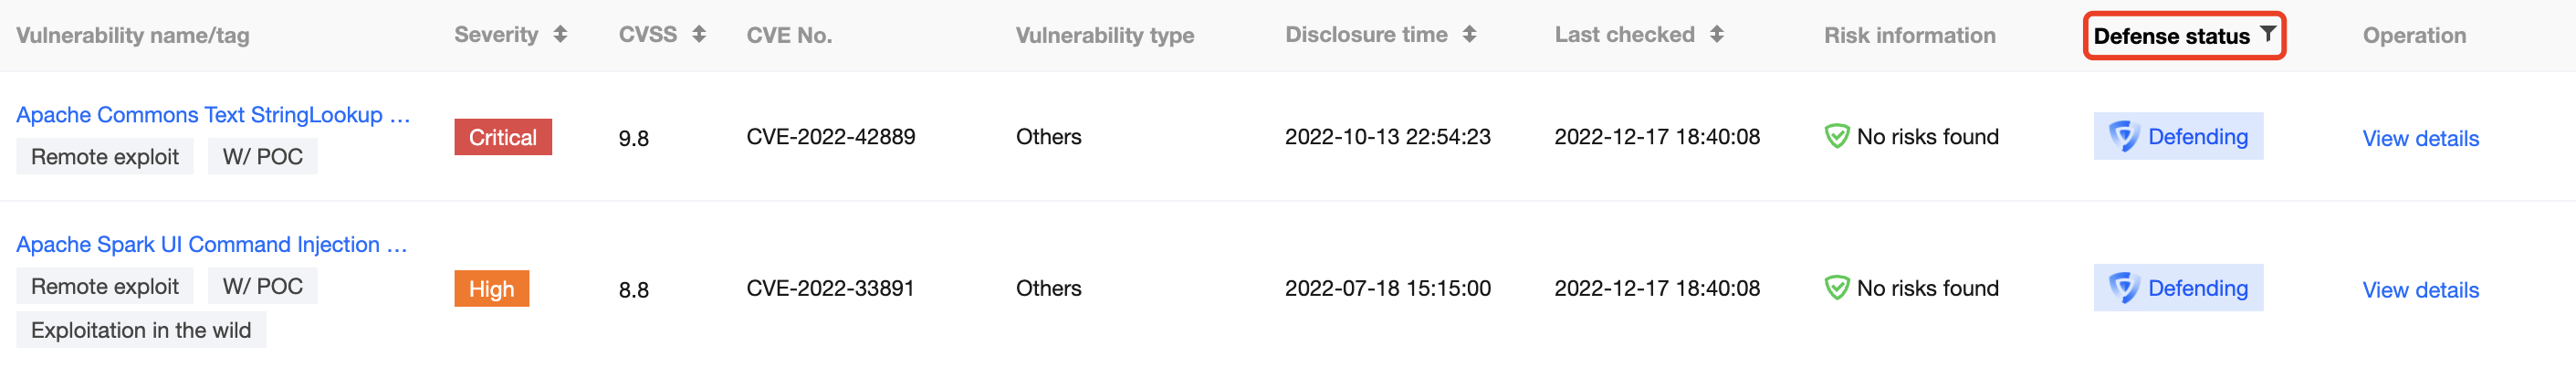Select the Exploitation in the wild tag

(141, 331)
